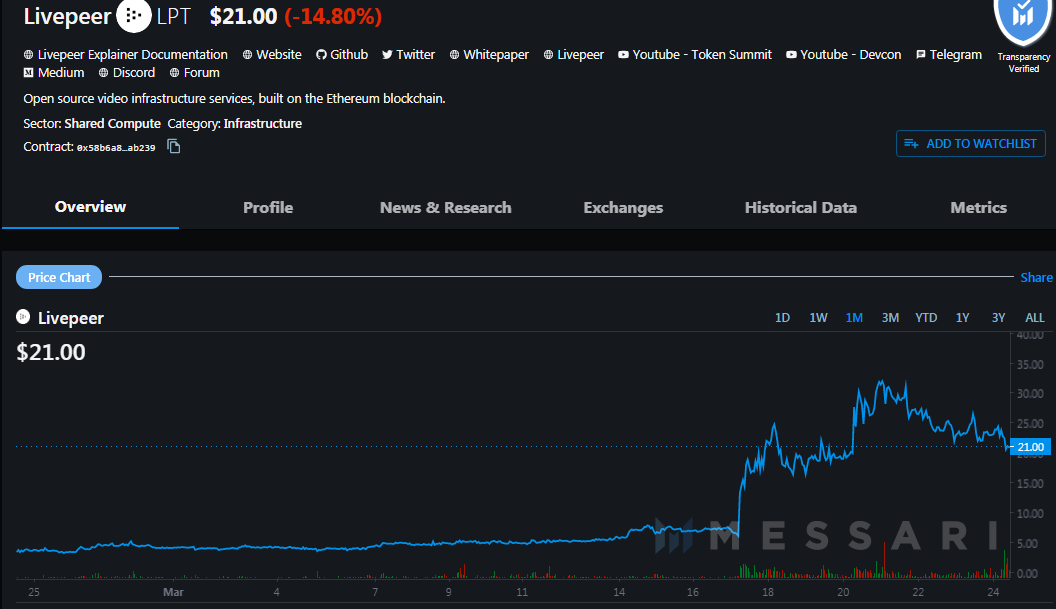Open the Twitter link text
The width and height of the screenshot is (1056, 609).
(416, 55)
